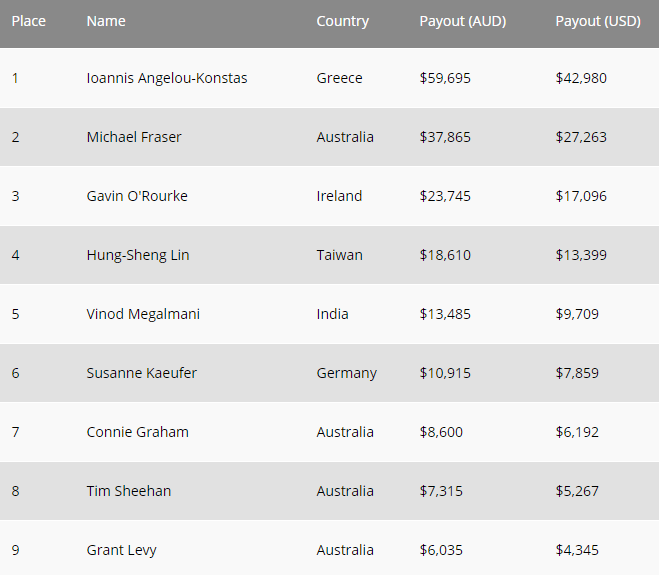Click the Tim Sheehan name cell
This screenshot has width=659, height=575.
coord(129,491)
